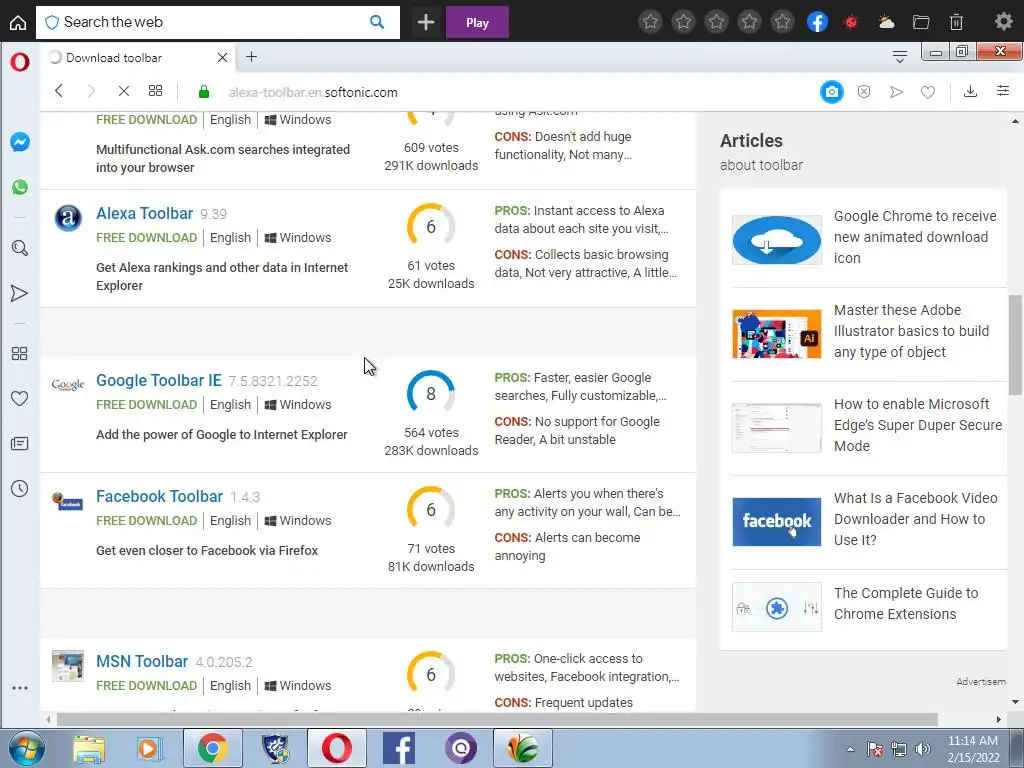Open WhatsApp in the Opera sidebar

[x=20, y=187]
